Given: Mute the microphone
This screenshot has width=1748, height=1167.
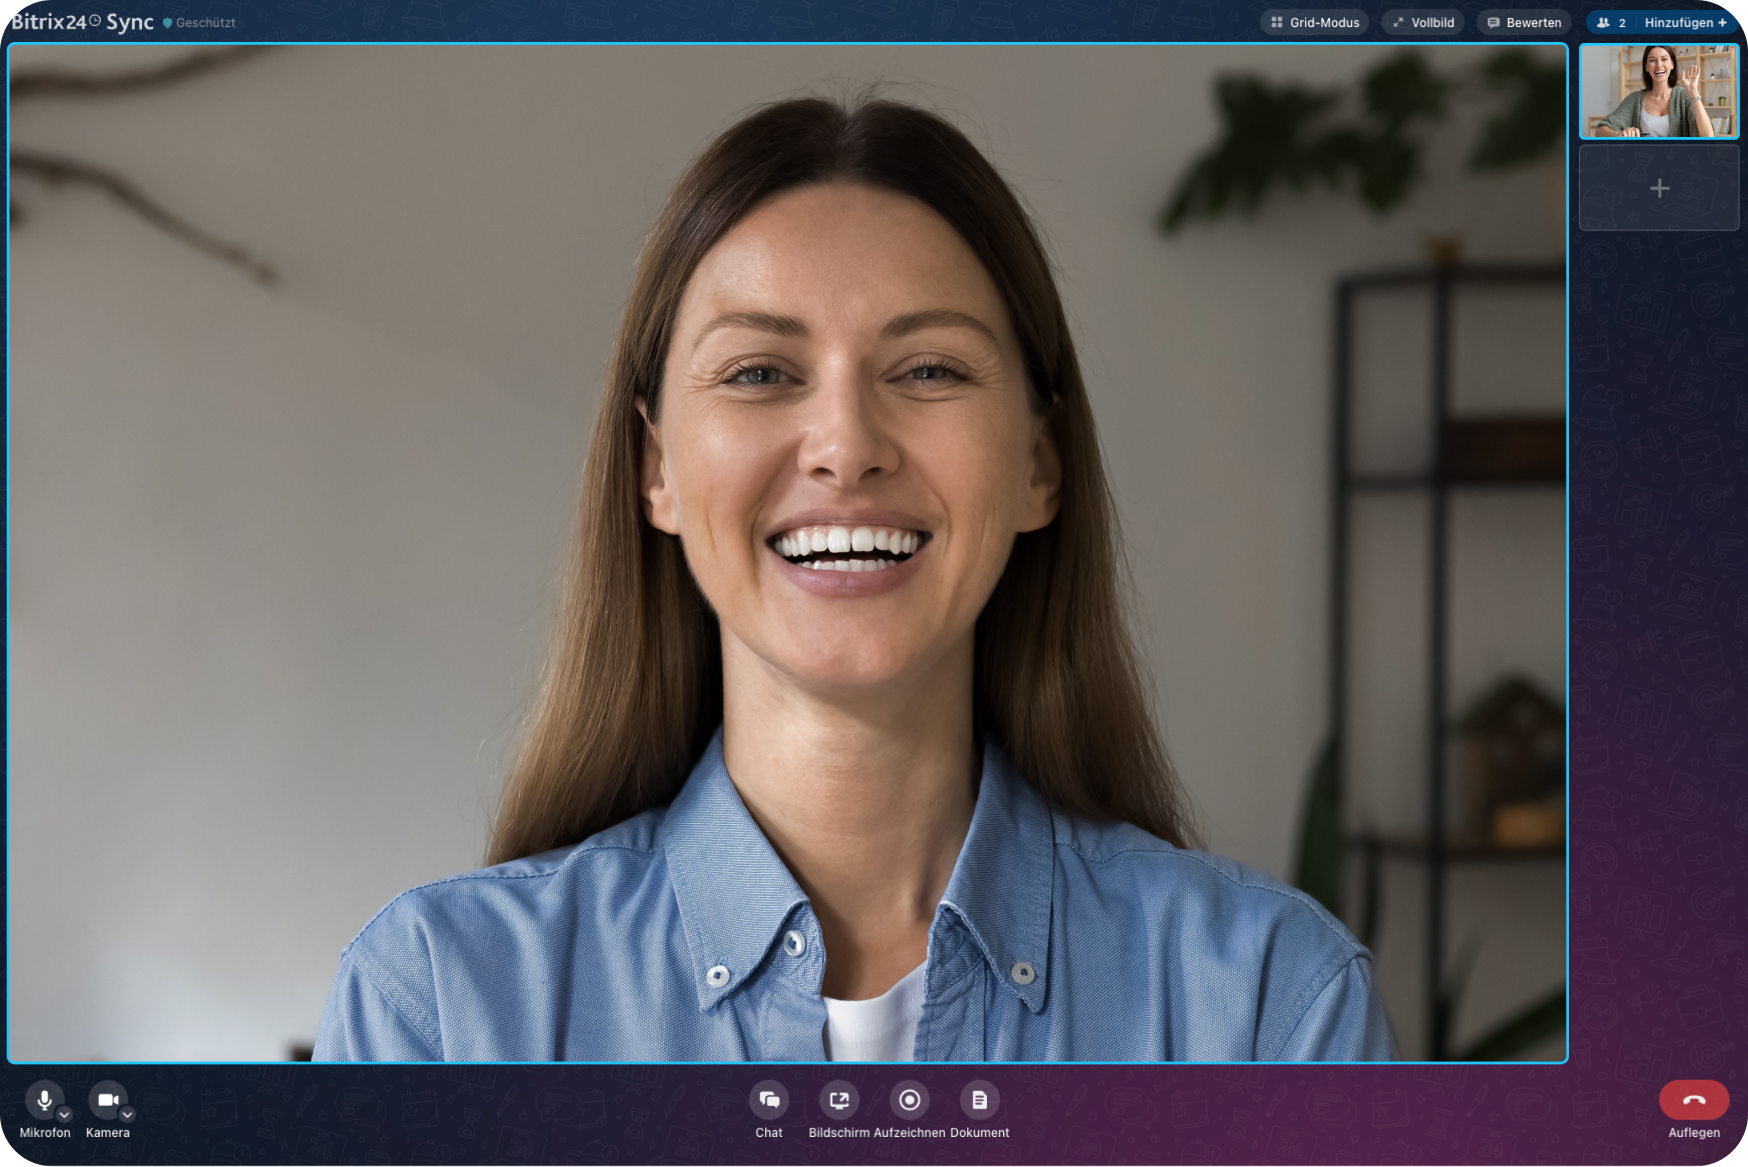Looking at the screenshot, I should pos(44,1100).
